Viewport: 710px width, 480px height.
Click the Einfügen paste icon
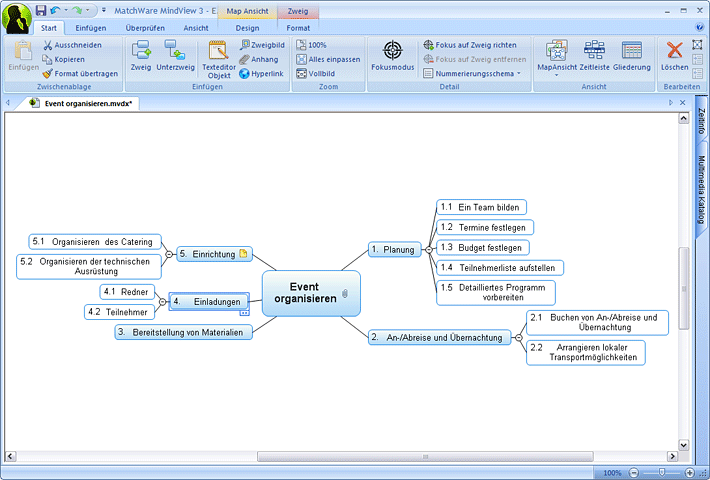pos(23,51)
